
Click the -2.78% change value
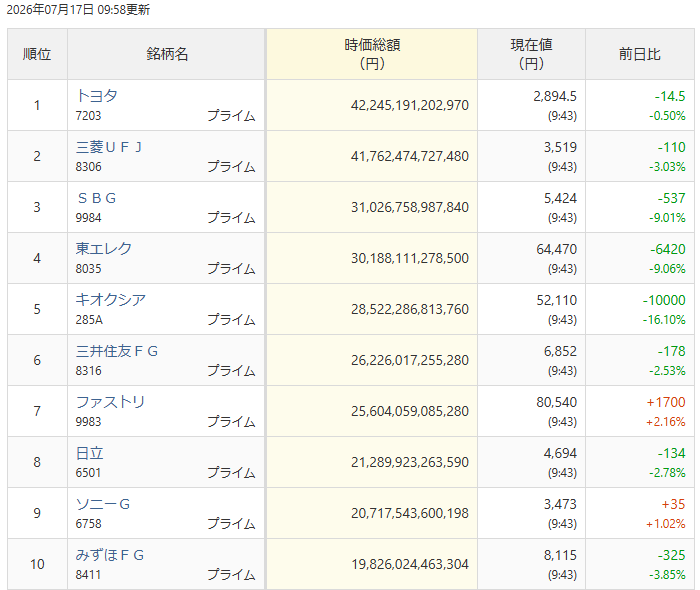(667, 472)
